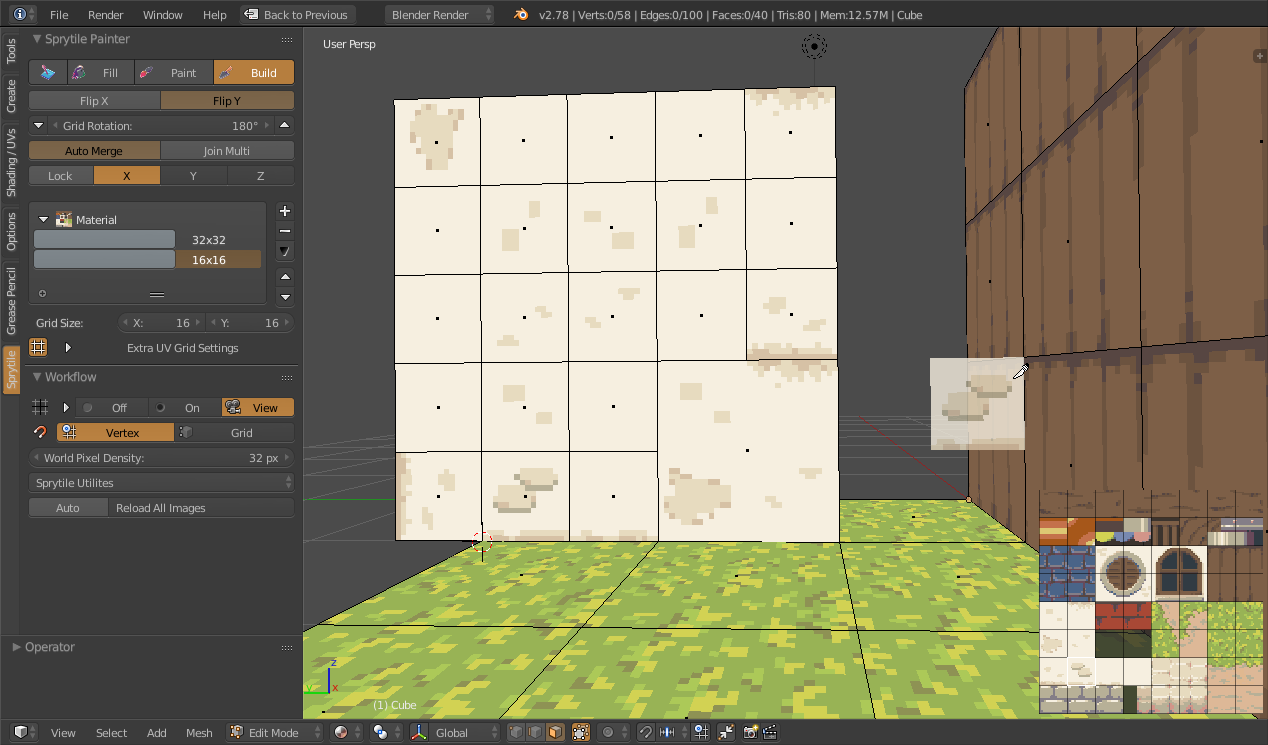Image resolution: width=1268 pixels, height=745 pixels.
Task: Open the Sprytile Utilites dropdown
Action: coord(162,483)
